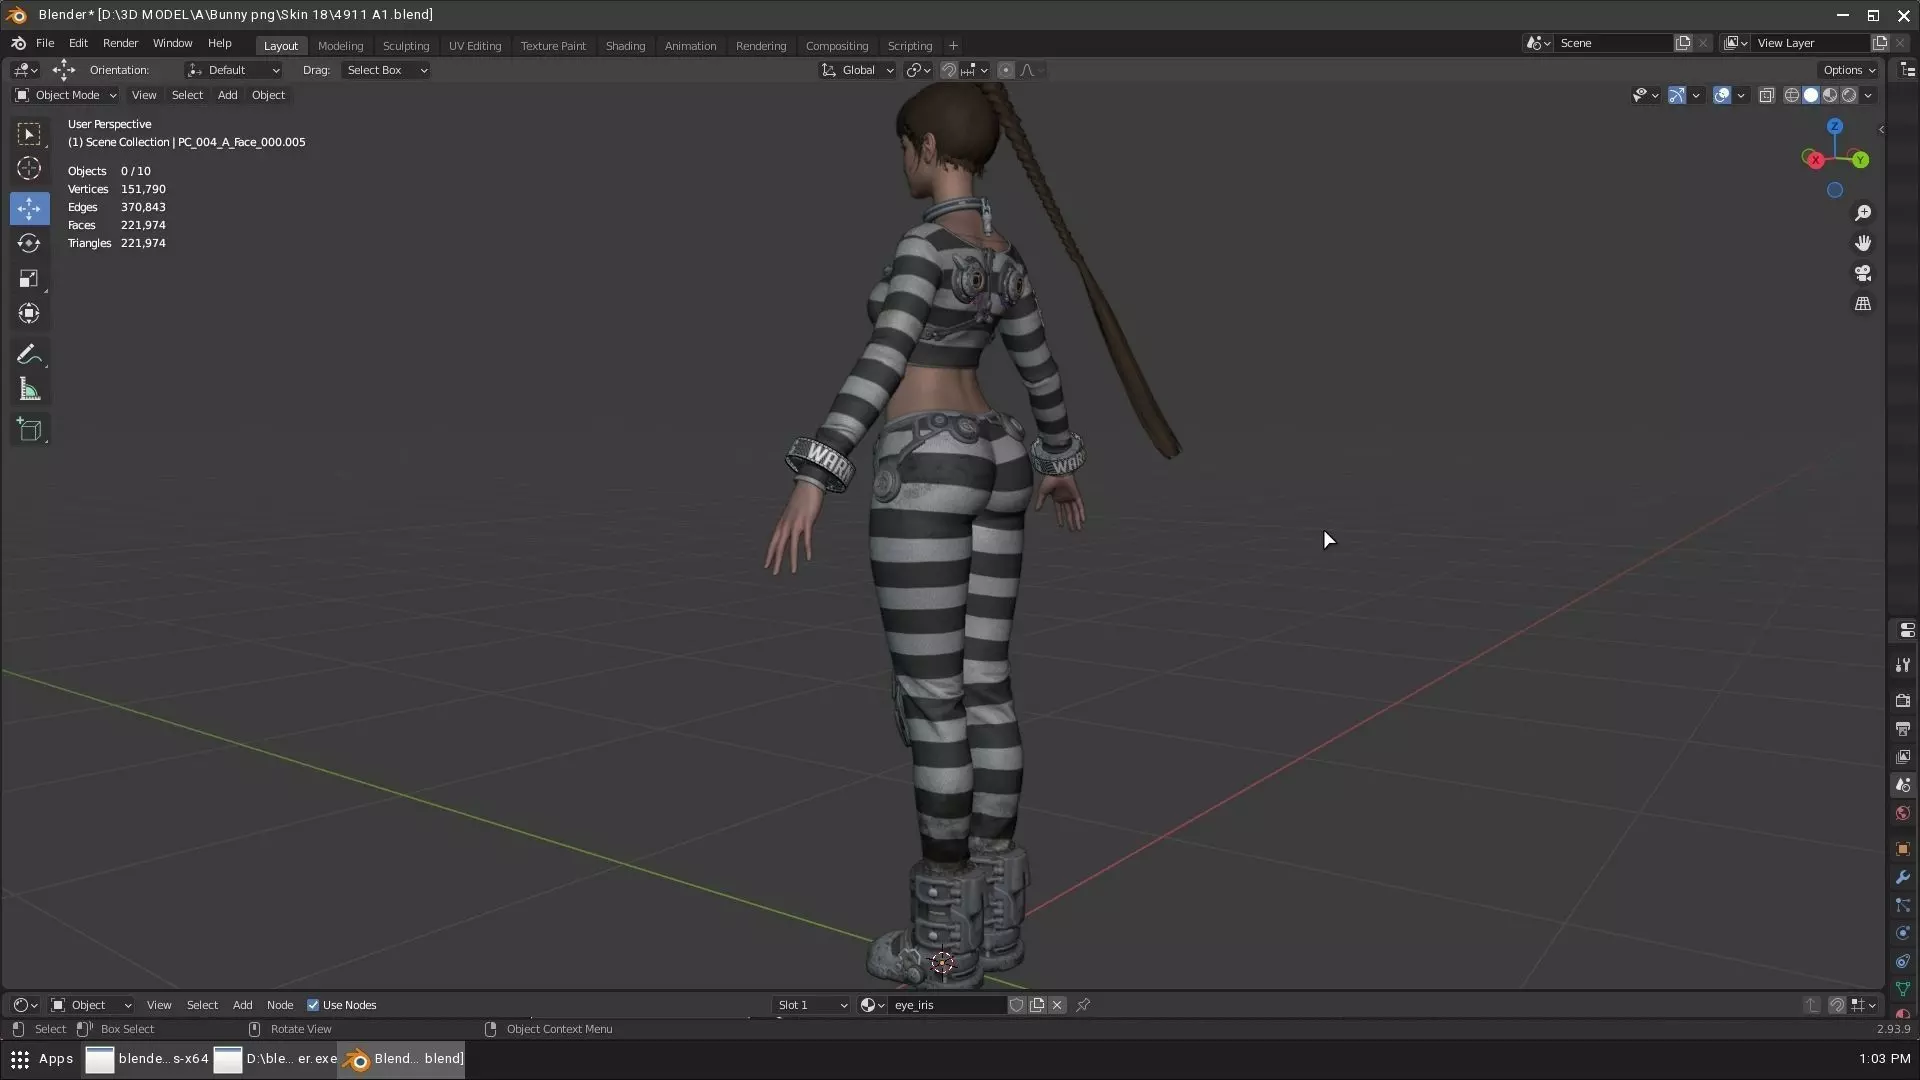Expand gizmo options dropdown arrow
1920x1080 pixels.
pos(1696,95)
